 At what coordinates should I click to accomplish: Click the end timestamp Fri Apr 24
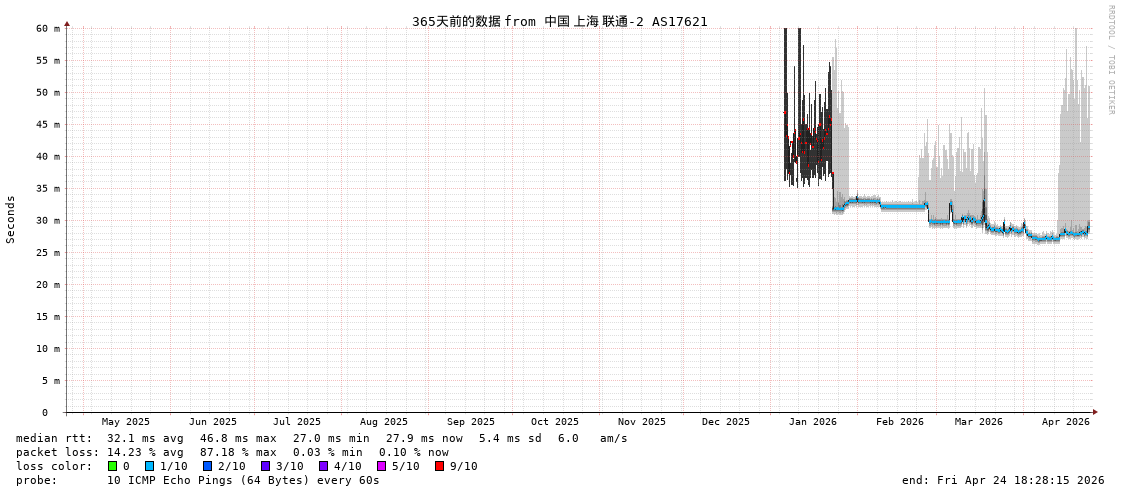coord(1002,480)
